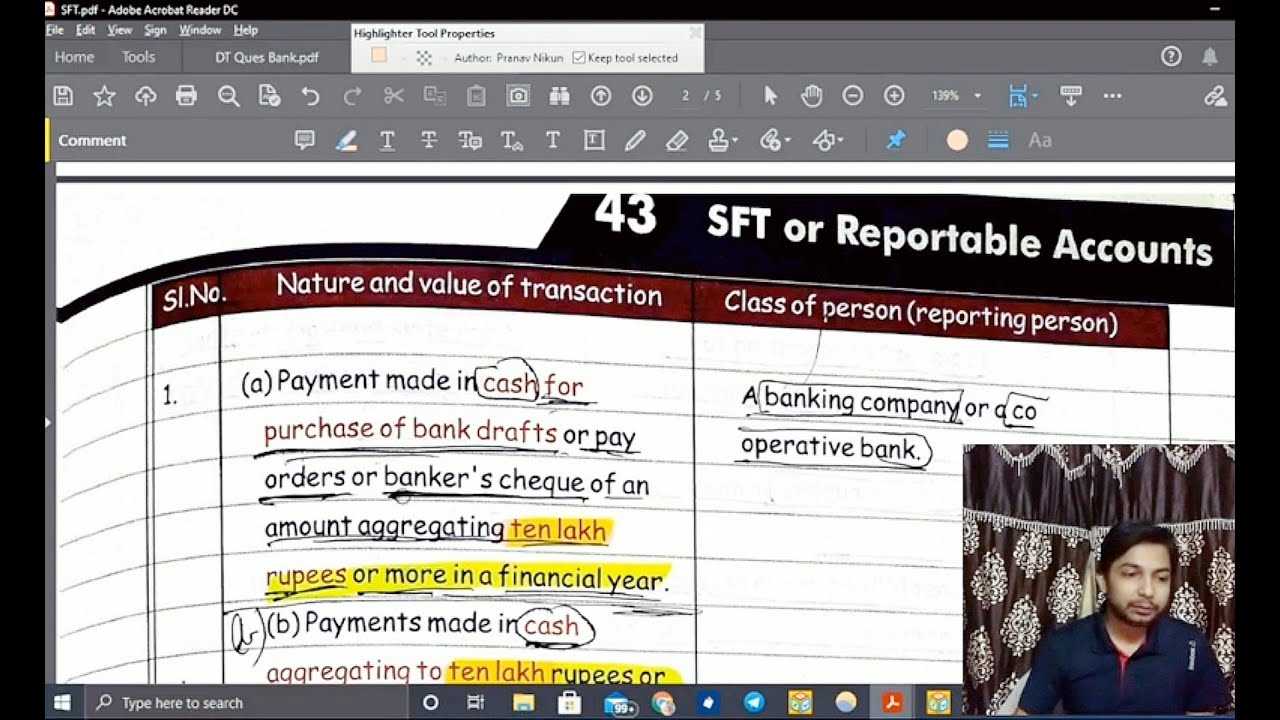This screenshot has width=1280, height=720.
Task: Open the Window menu
Action: 200,30
